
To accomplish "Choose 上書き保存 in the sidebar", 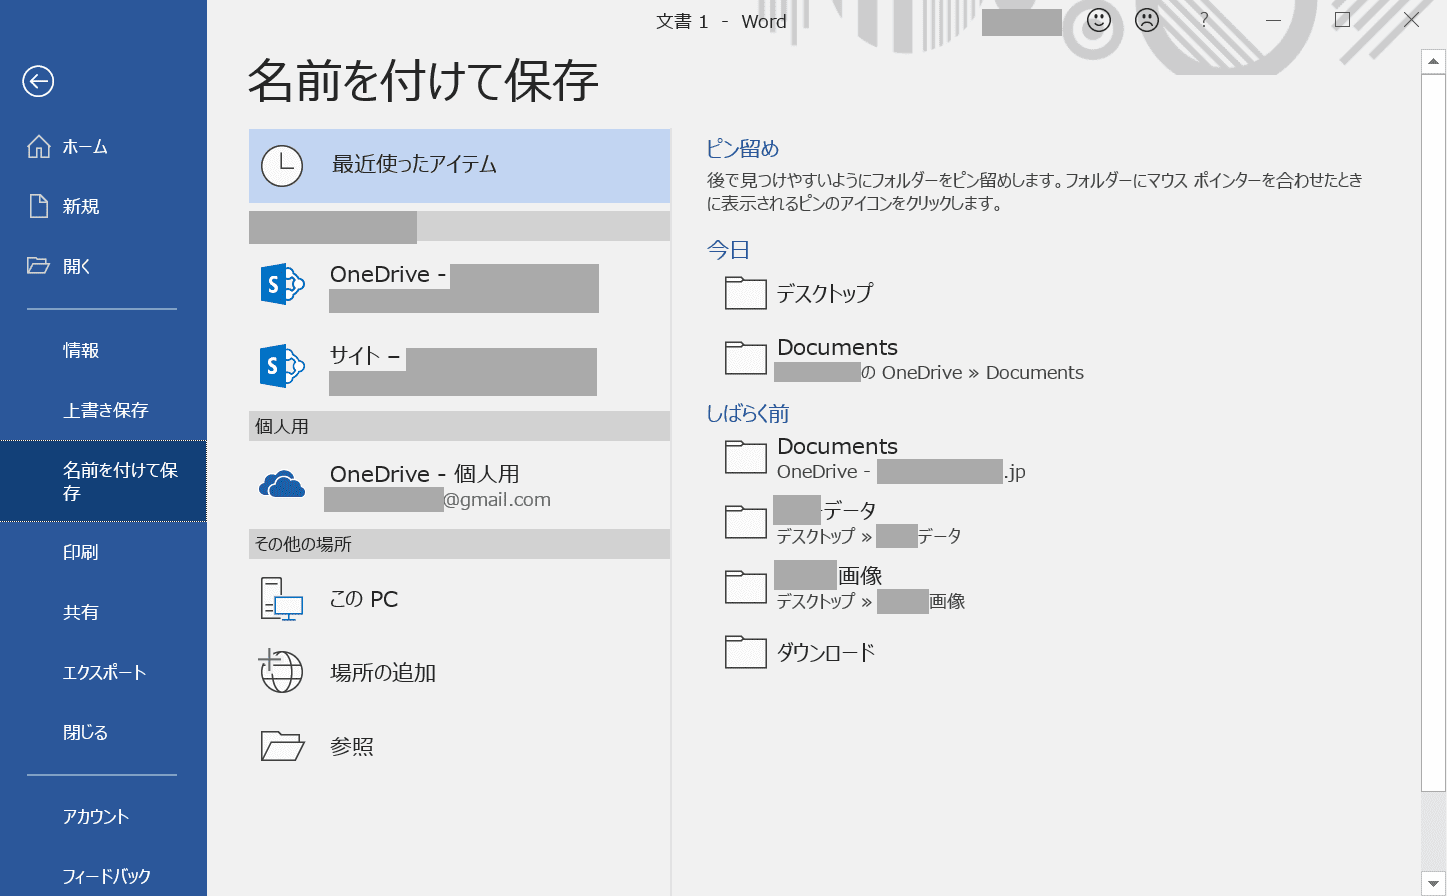I will [103, 410].
